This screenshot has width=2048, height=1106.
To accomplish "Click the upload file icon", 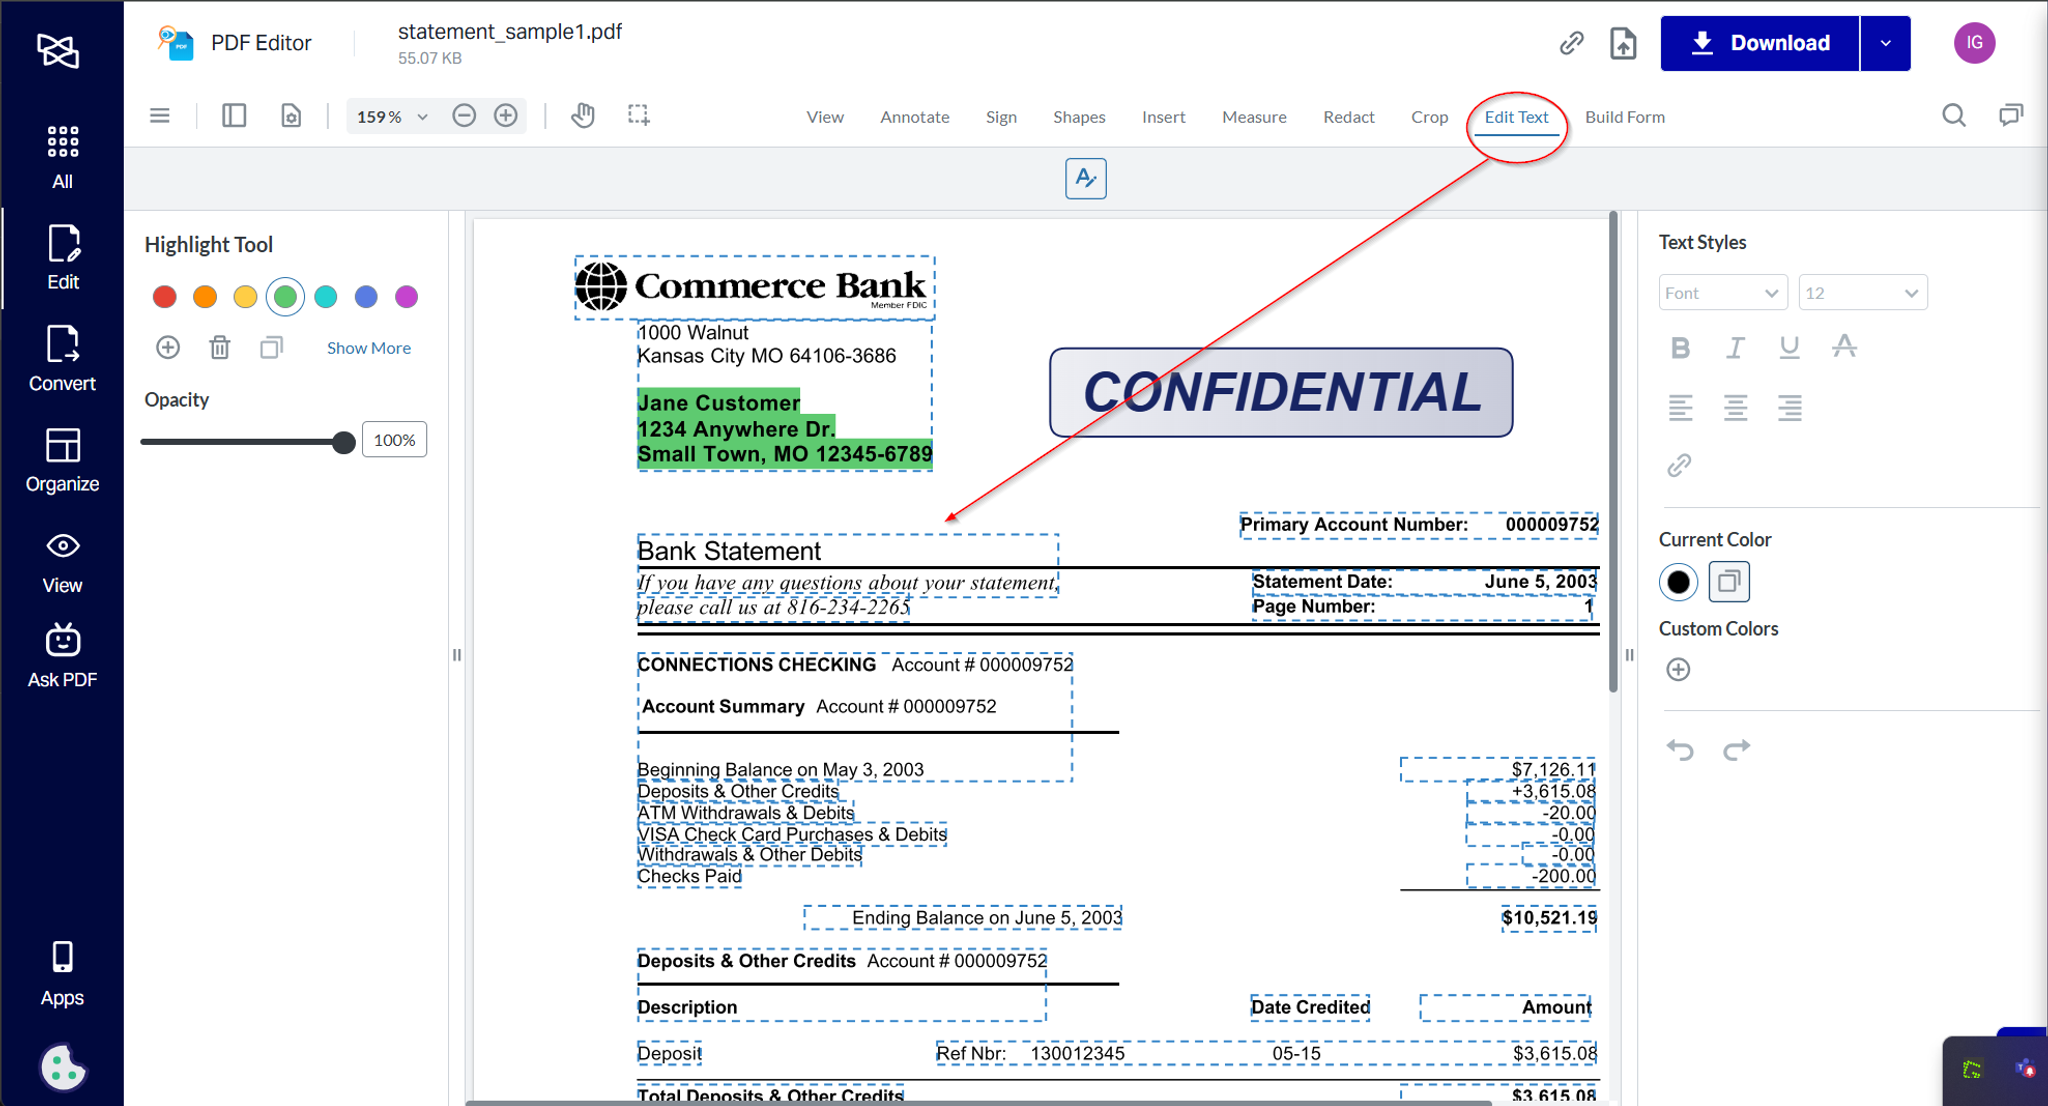I will point(1623,43).
